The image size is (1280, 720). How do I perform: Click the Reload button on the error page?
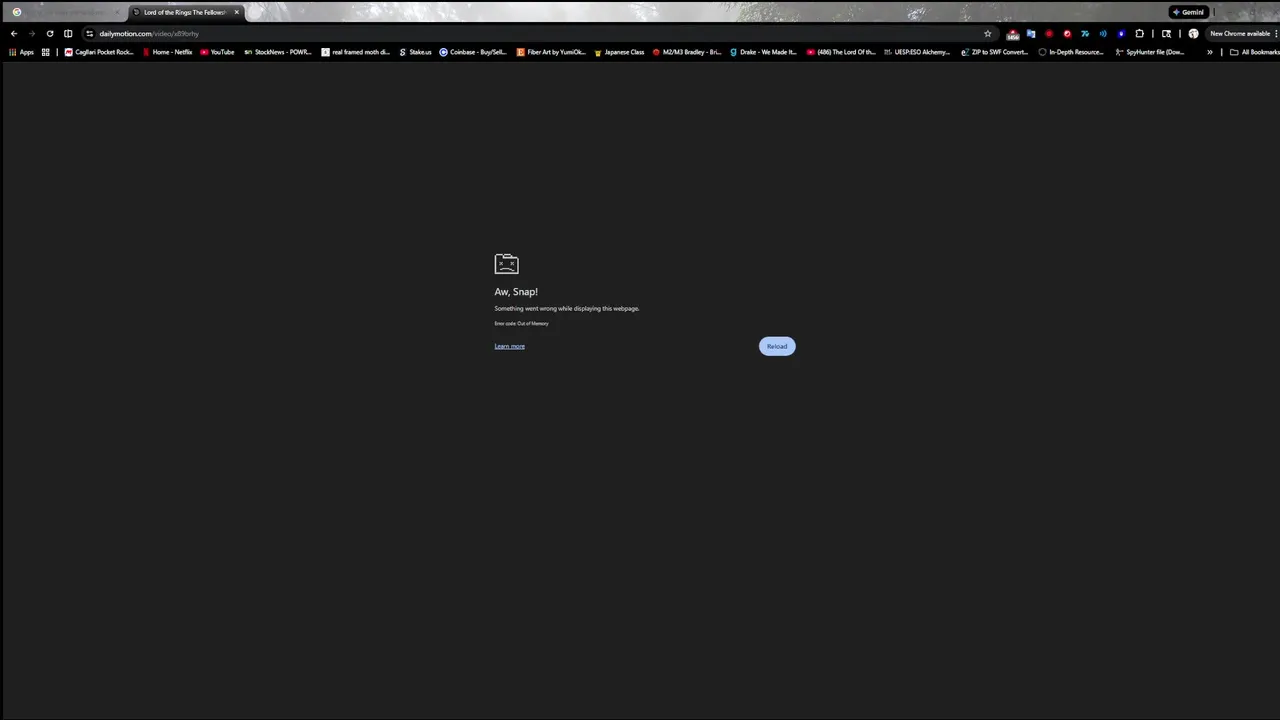[x=777, y=346]
